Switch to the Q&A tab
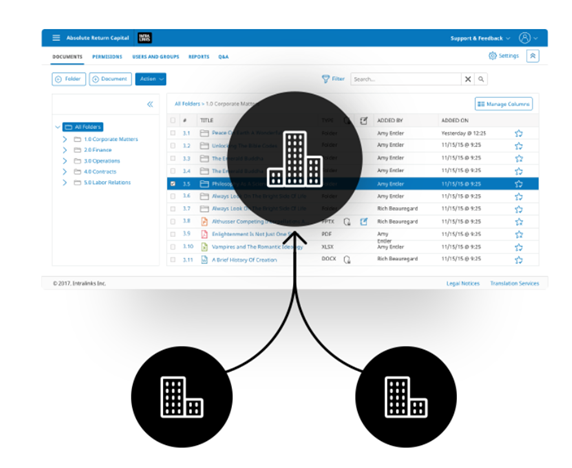The width and height of the screenshot is (572, 468). coord(223,57)
